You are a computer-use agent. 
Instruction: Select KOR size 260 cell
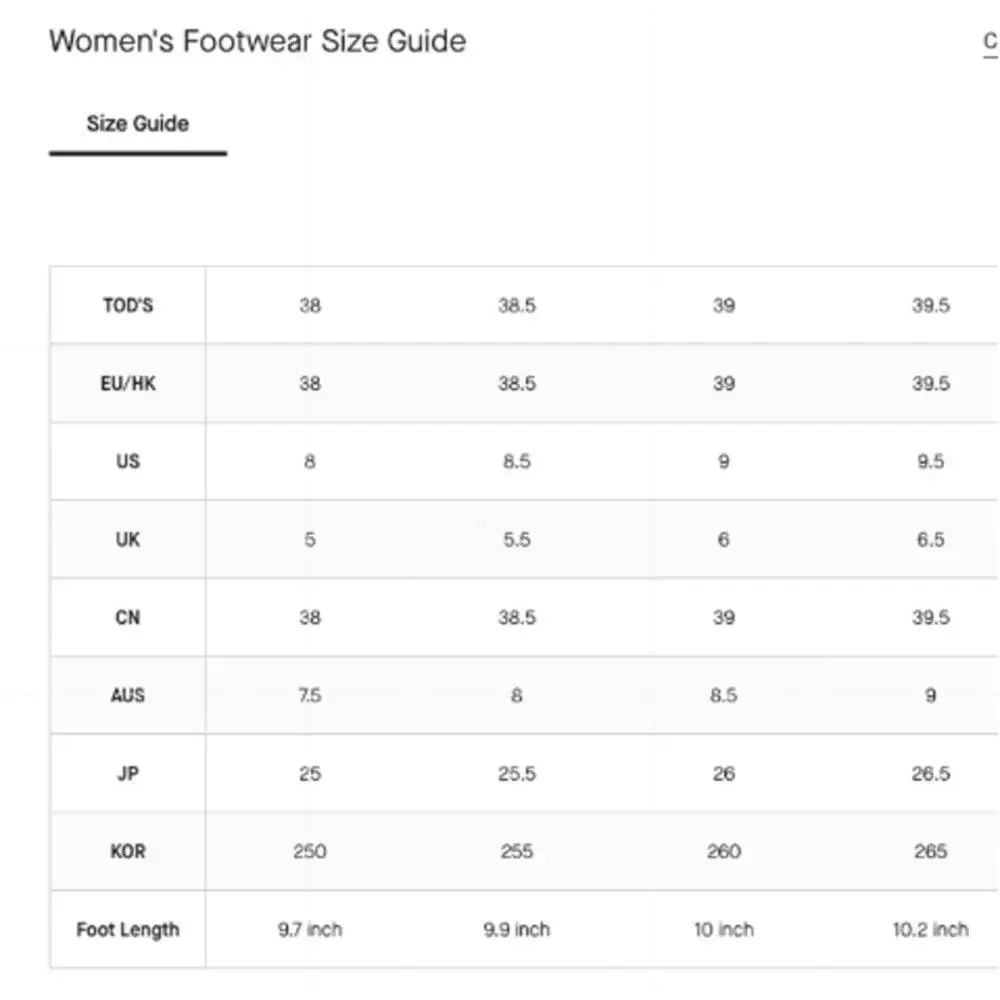pos(723,851)
